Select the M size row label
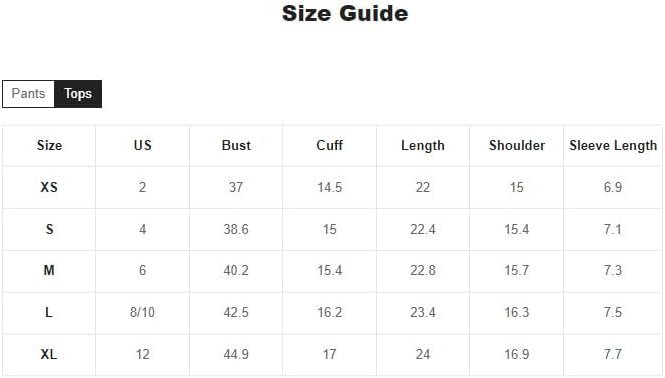Image resolution: width=665 pixels, height=378 pixels. click(x=49, y=270)
